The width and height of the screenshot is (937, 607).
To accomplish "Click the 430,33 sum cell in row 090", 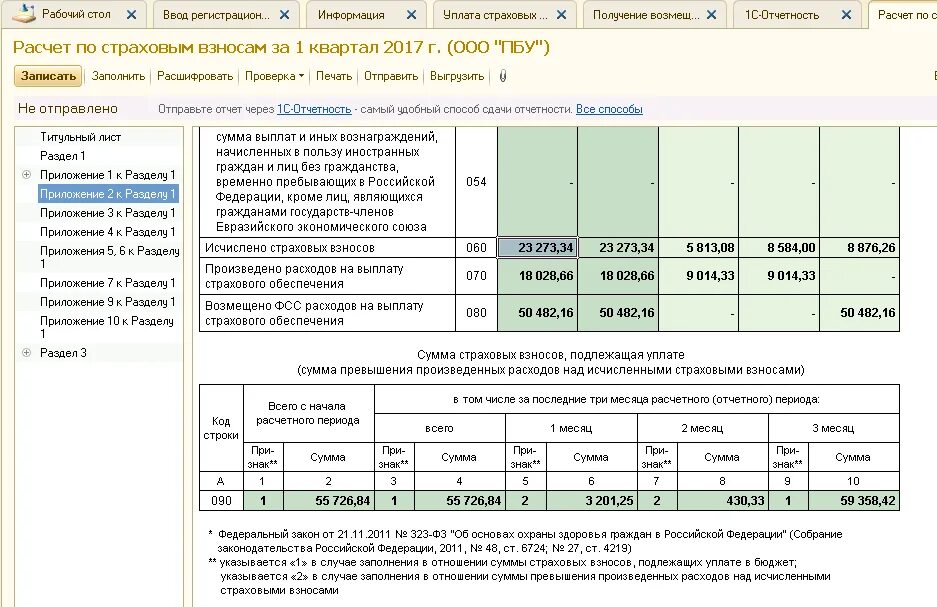I will [722, 501].
